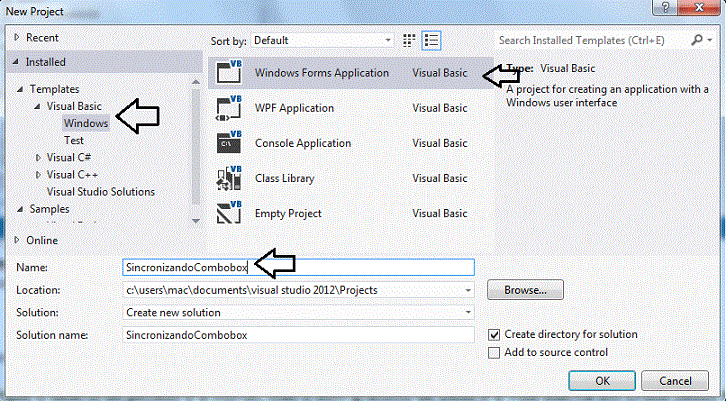
Task: Select 'Console Application' template name
Action: coord(303,143)
